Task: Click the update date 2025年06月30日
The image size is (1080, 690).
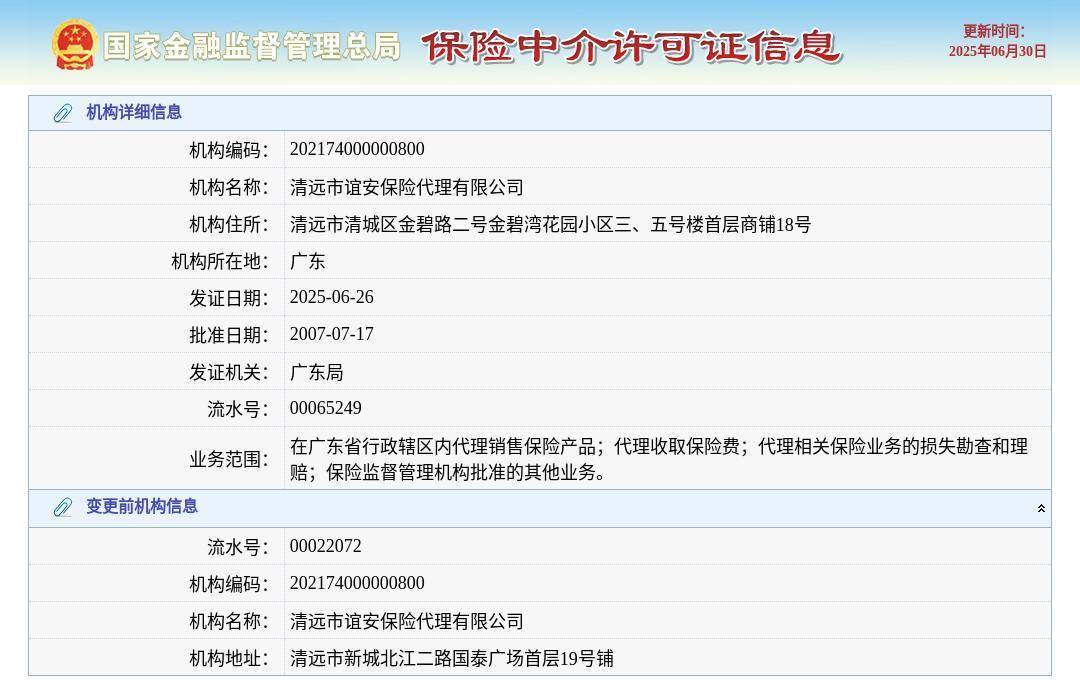Action: [997, 52]
